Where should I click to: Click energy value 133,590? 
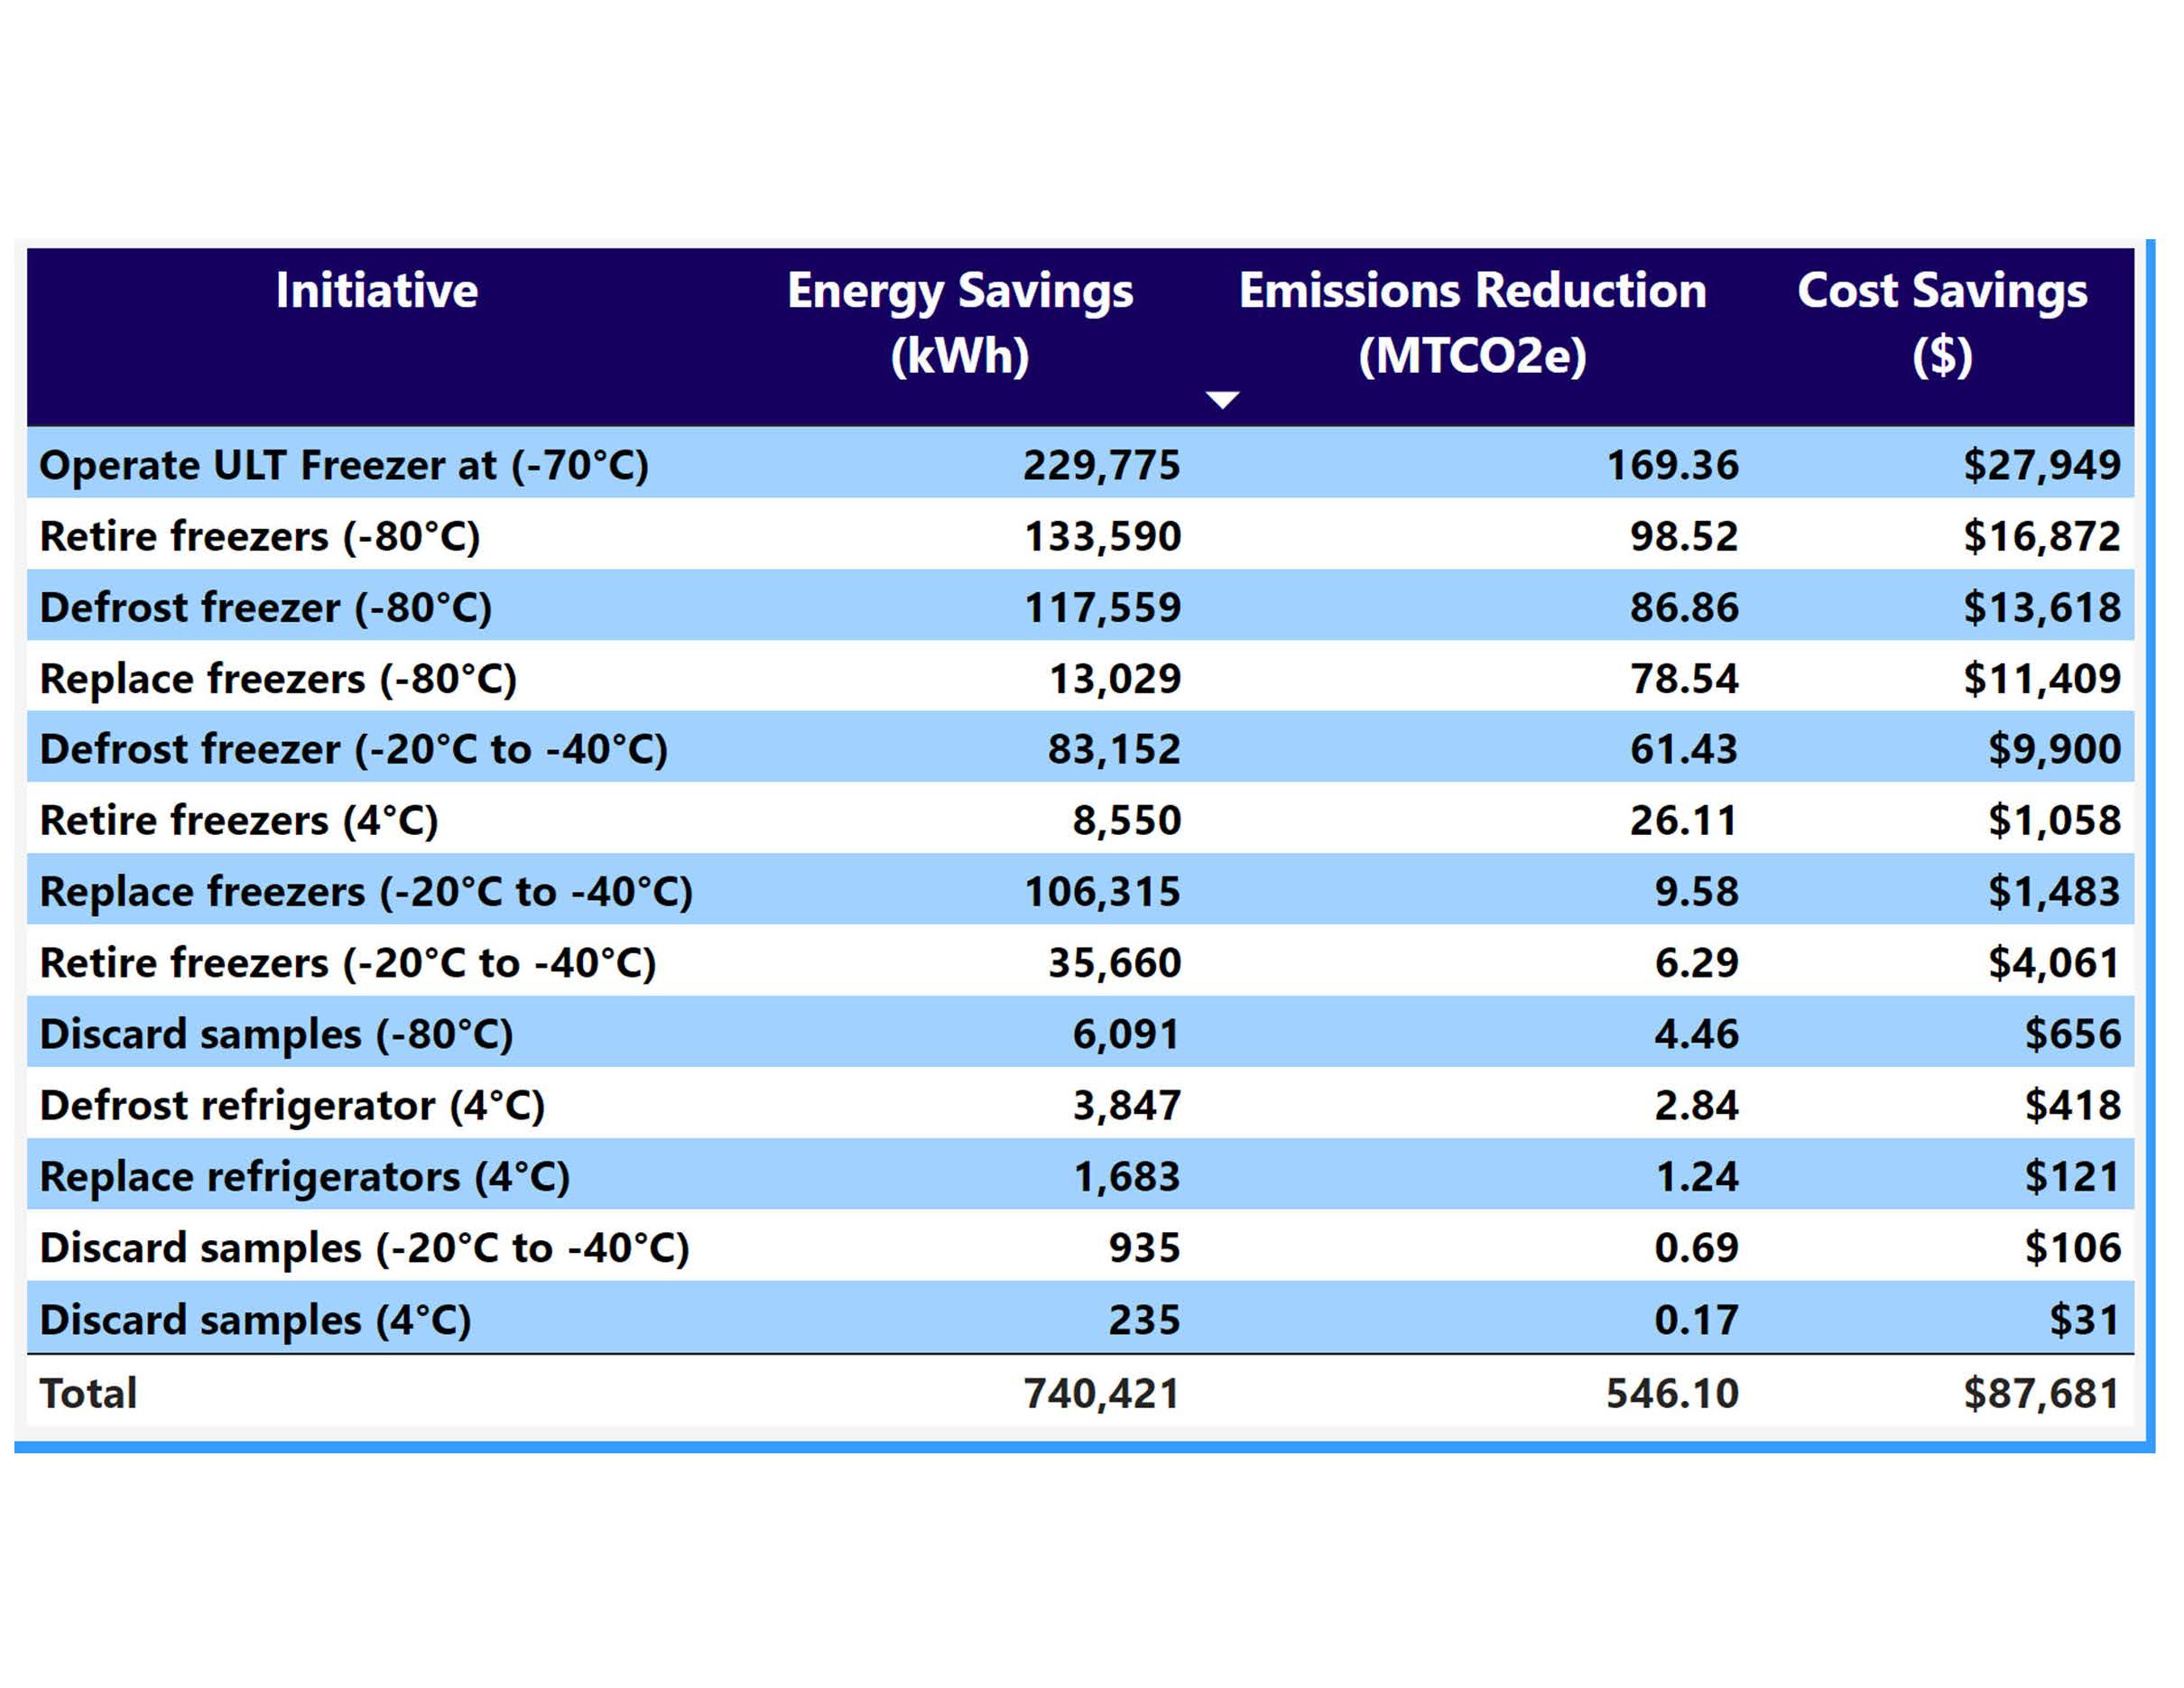1102,537
